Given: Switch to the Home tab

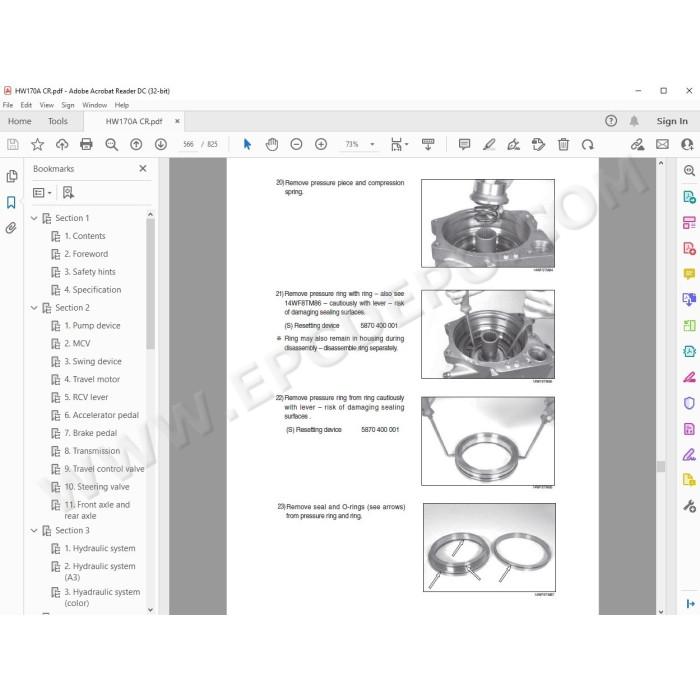Looking at the screenshot, I should [20, 121].
